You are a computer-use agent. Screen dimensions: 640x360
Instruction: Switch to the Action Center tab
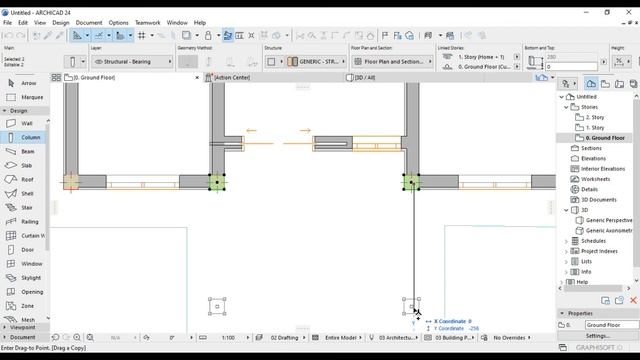pyautogui.click(x=232, y=77)
